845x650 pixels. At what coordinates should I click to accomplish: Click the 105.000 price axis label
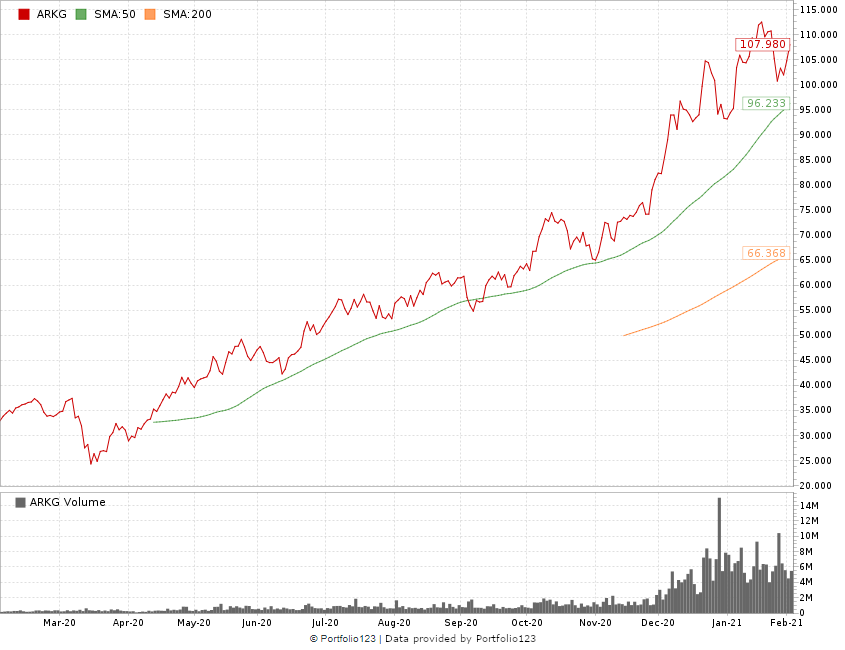[819, 60]
